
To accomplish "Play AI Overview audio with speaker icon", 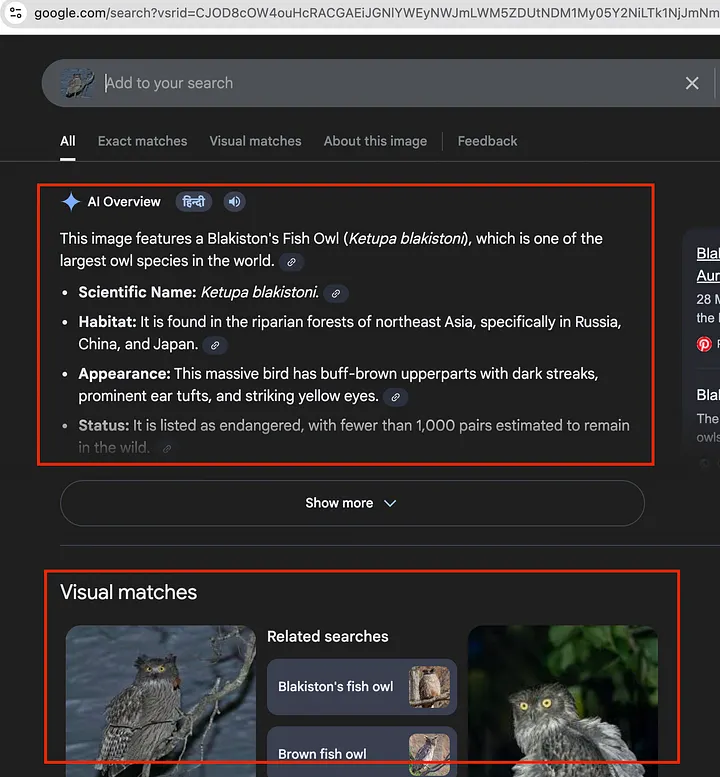I will [x=234, y=202].
